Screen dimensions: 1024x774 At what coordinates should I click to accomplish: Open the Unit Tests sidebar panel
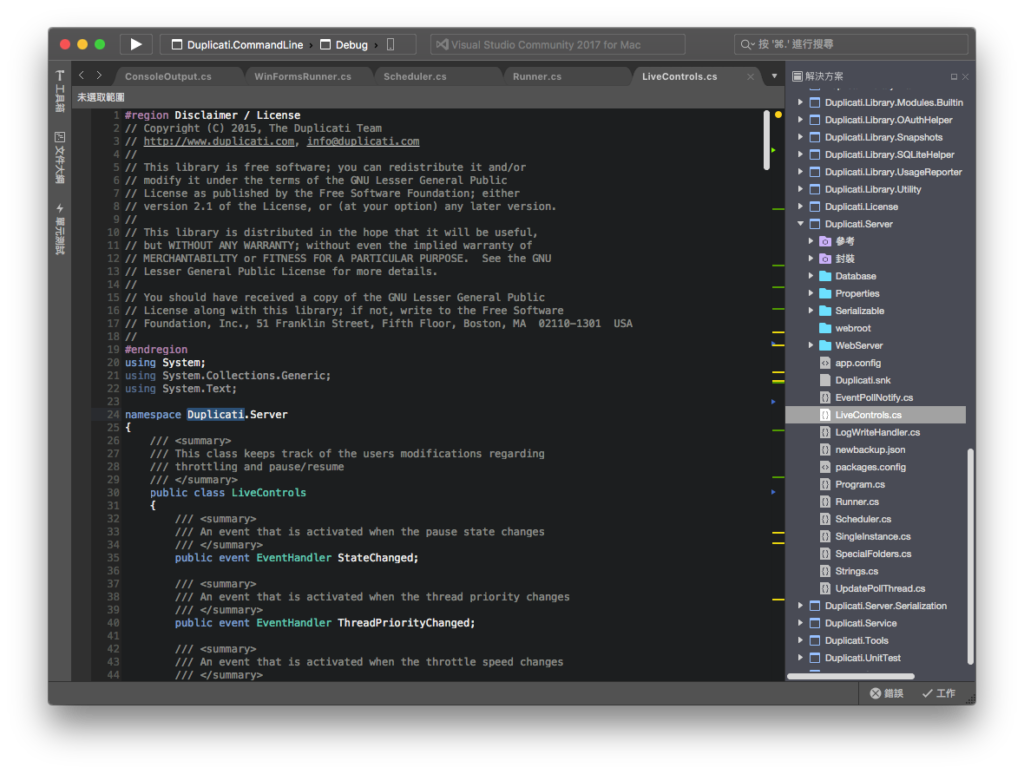[59, 229]
